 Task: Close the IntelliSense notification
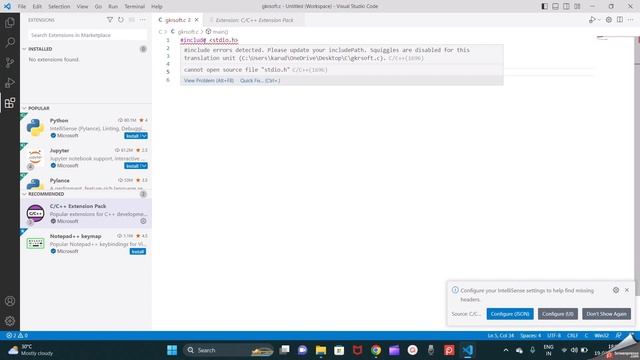pos(627,290)
